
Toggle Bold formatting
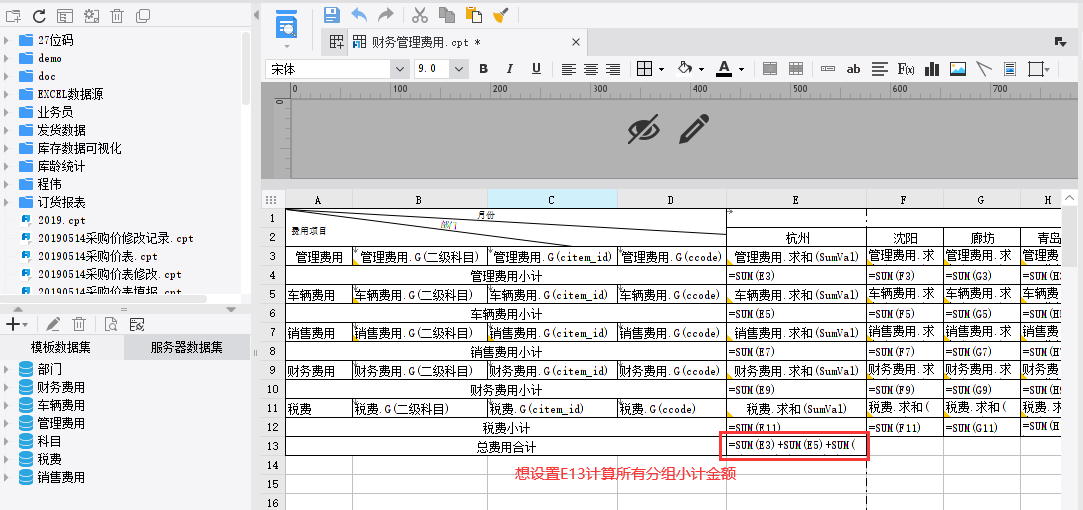click(484, 69)
